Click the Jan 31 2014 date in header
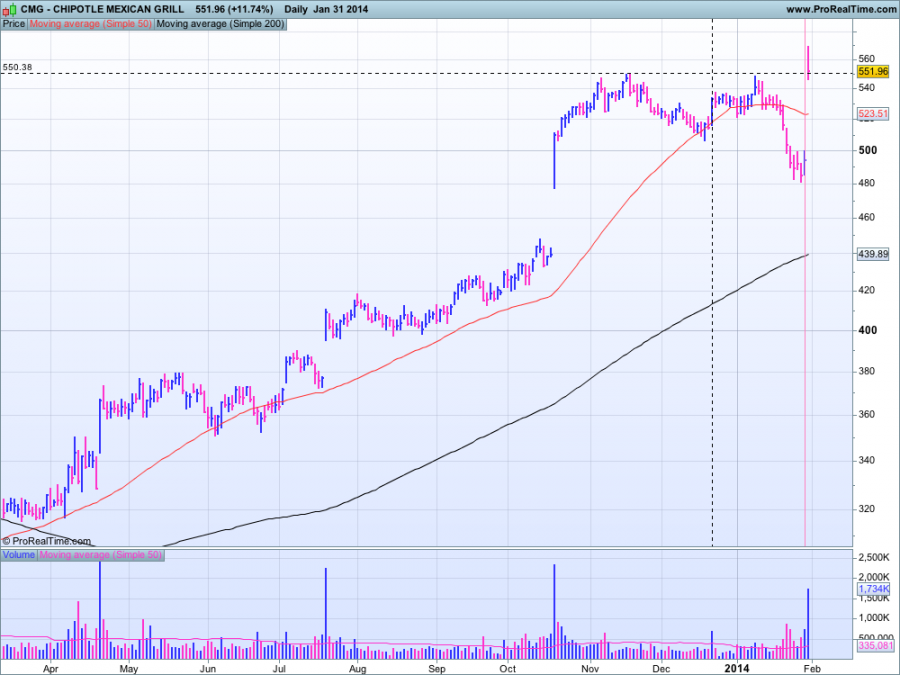 tap(340, 9)
